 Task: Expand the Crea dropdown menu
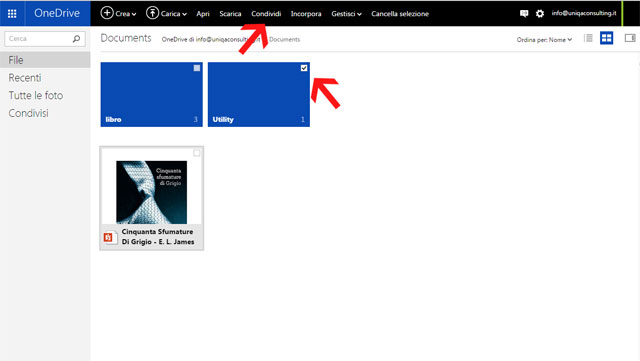[x=118, y=13]
